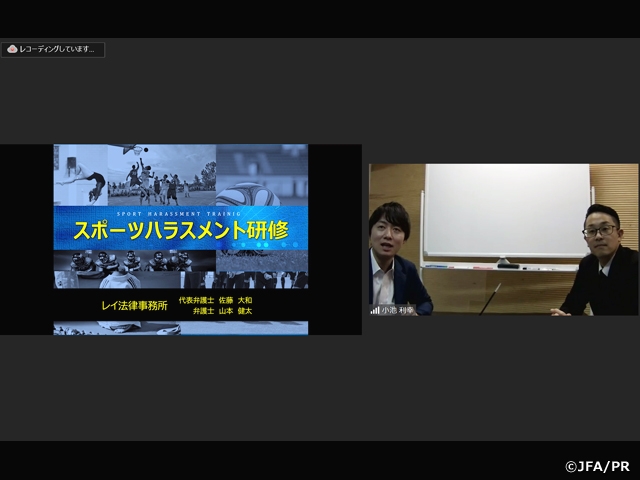Click the SPORT HARASSMENT TRAINIG subtitle text

180,212
